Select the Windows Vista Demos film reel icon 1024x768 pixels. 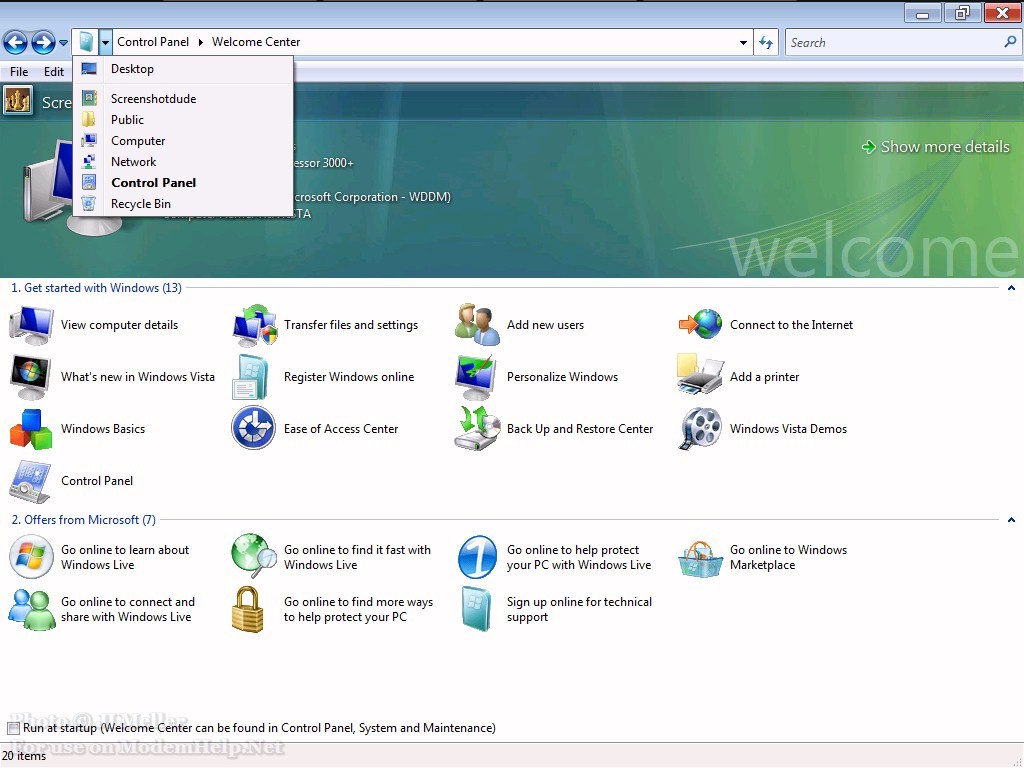click(x=700, y=428)
